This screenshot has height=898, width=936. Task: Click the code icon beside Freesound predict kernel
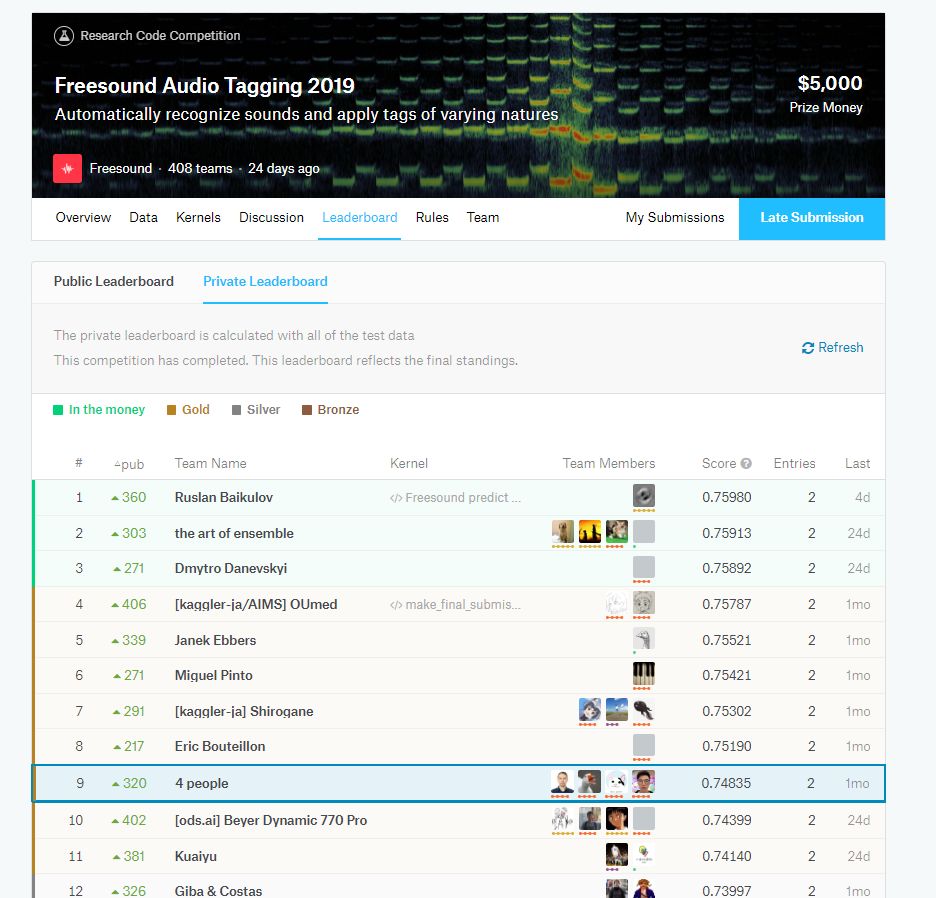tap(396, 498)
